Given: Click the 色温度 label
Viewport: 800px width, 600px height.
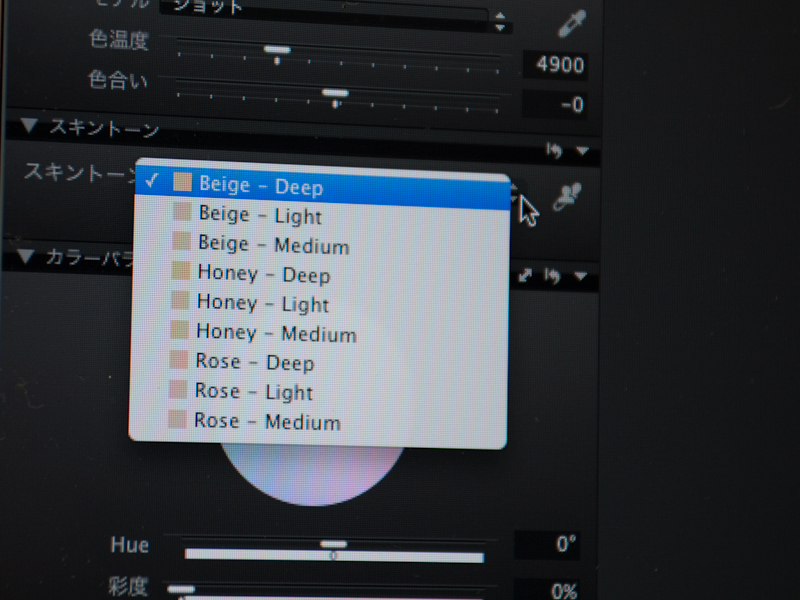Looking at the screenshot, I should tap(119, 40).
